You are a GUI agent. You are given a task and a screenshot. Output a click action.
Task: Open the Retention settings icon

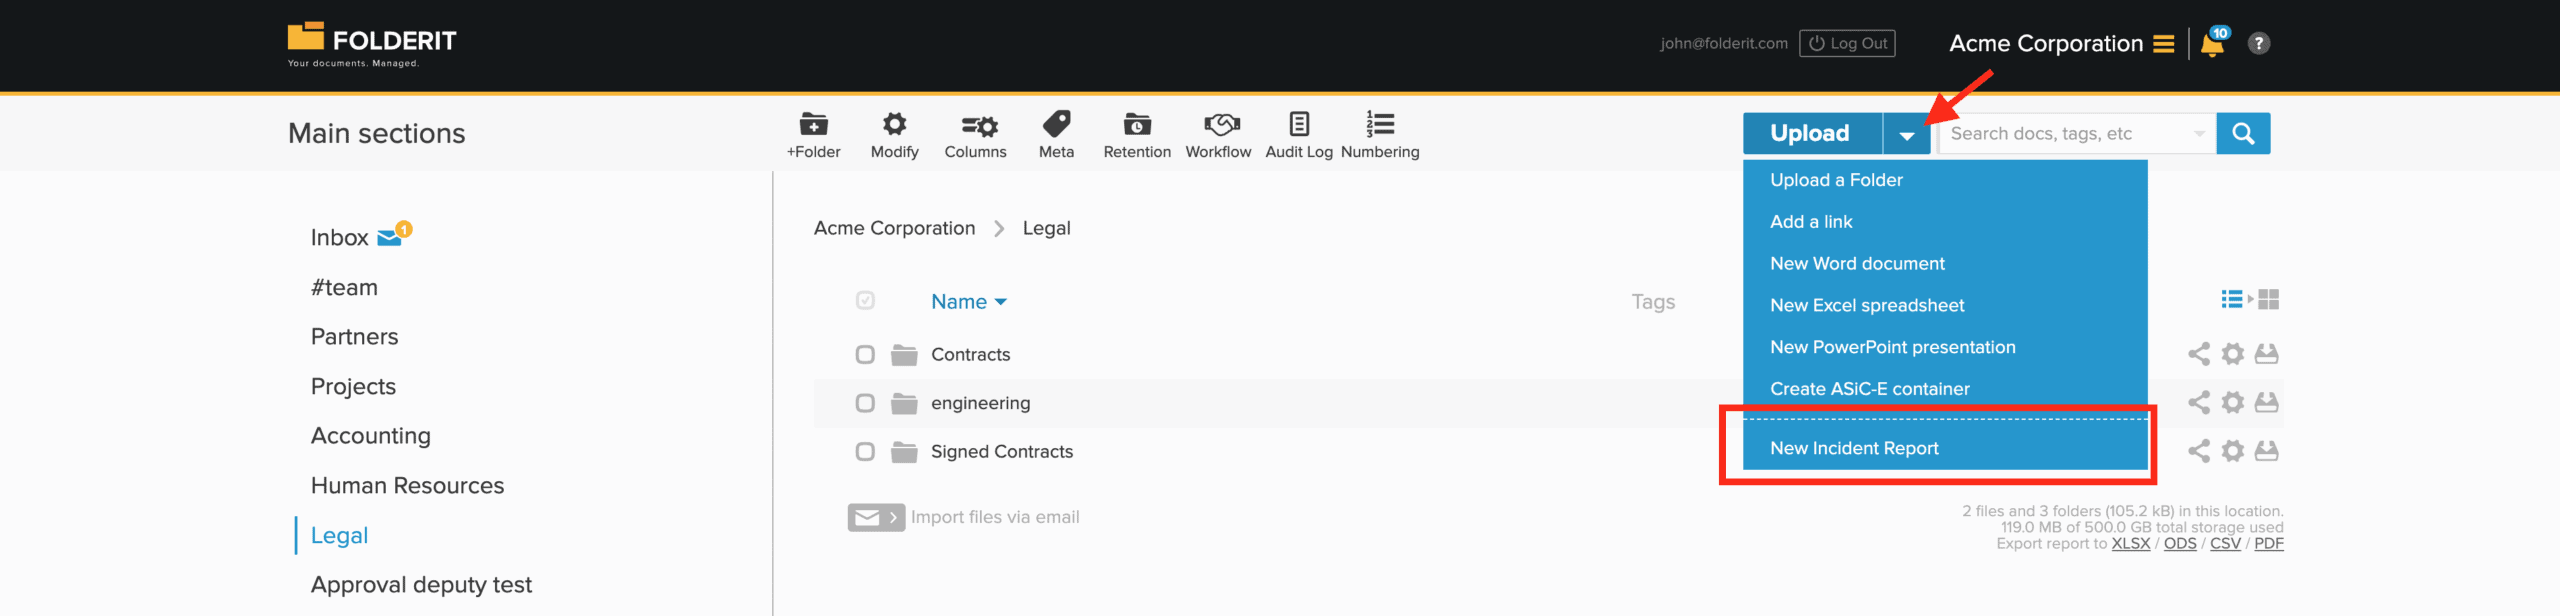(x=1136, y=125)
